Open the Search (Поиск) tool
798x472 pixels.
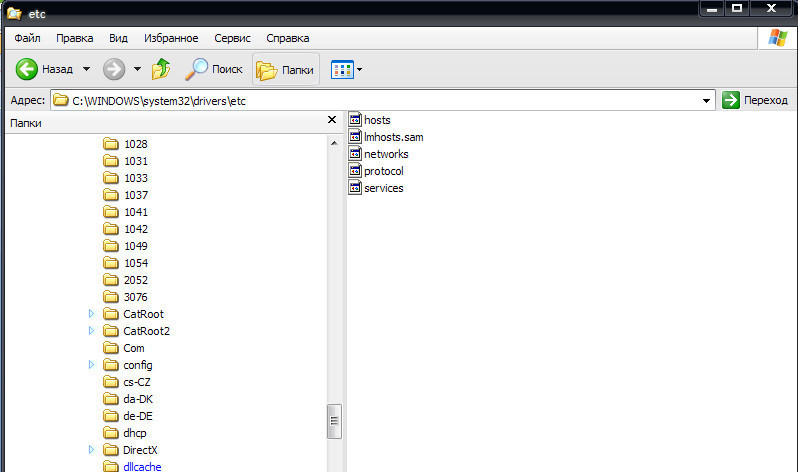[x=214, y=70]
